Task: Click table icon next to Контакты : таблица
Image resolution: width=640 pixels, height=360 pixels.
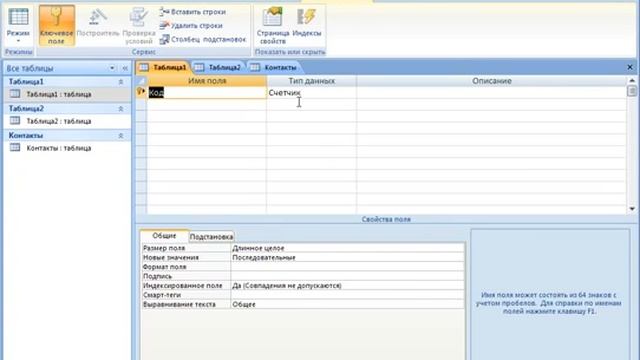Action: click(x=15, y=148)
